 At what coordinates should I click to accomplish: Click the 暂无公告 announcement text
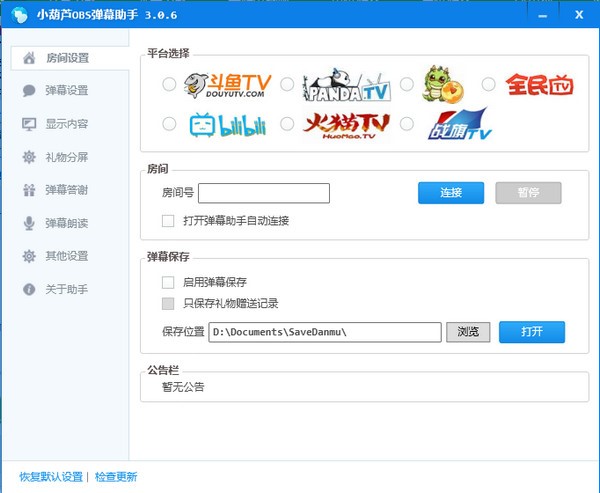[183, 387]
